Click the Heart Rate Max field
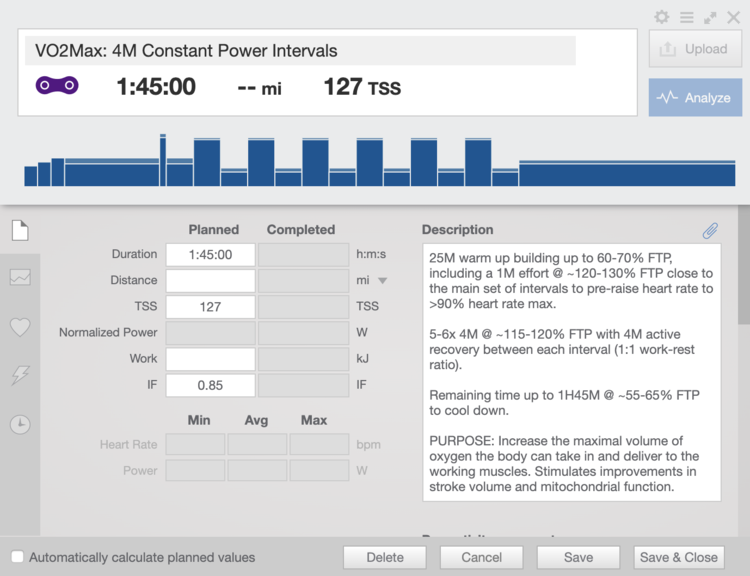750x576 pixels. pos(319,444)
